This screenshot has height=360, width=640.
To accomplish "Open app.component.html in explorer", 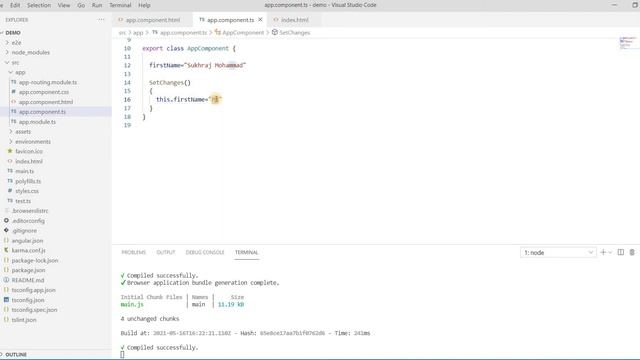I will point(46,102).
